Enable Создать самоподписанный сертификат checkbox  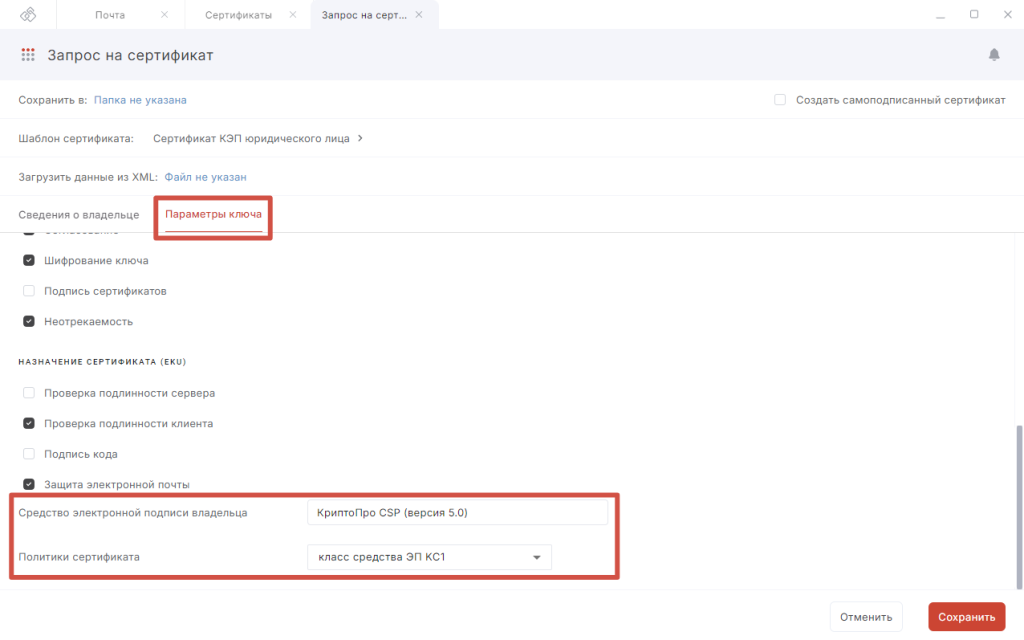(780, 100)
